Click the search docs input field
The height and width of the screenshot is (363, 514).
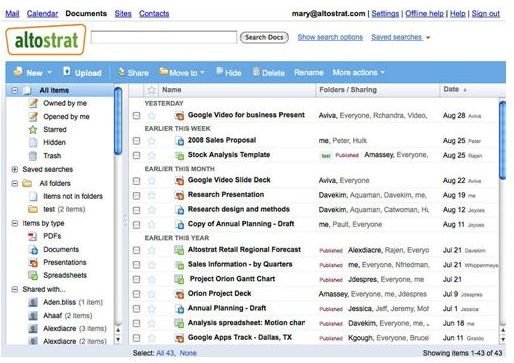164,37
